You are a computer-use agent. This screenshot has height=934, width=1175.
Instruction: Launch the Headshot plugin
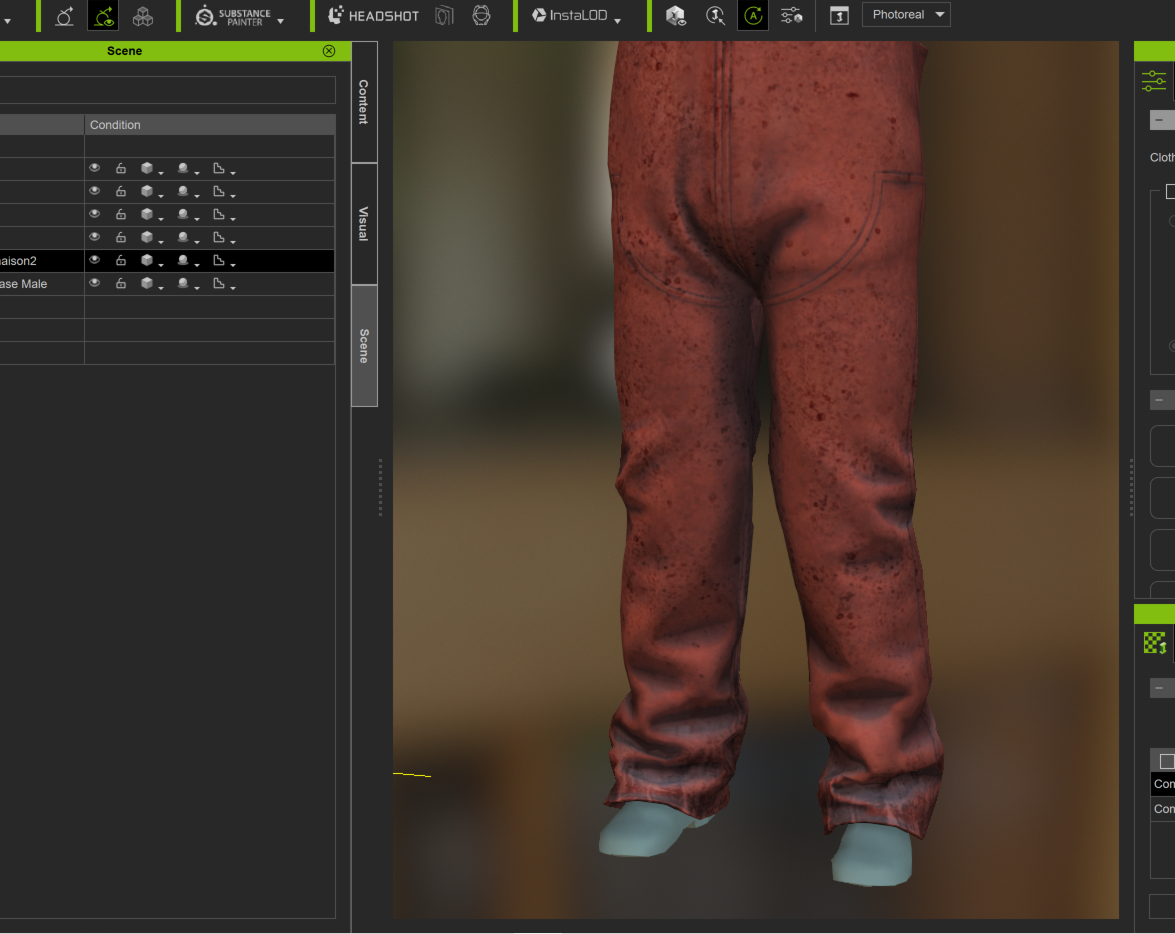pos(374,16)
